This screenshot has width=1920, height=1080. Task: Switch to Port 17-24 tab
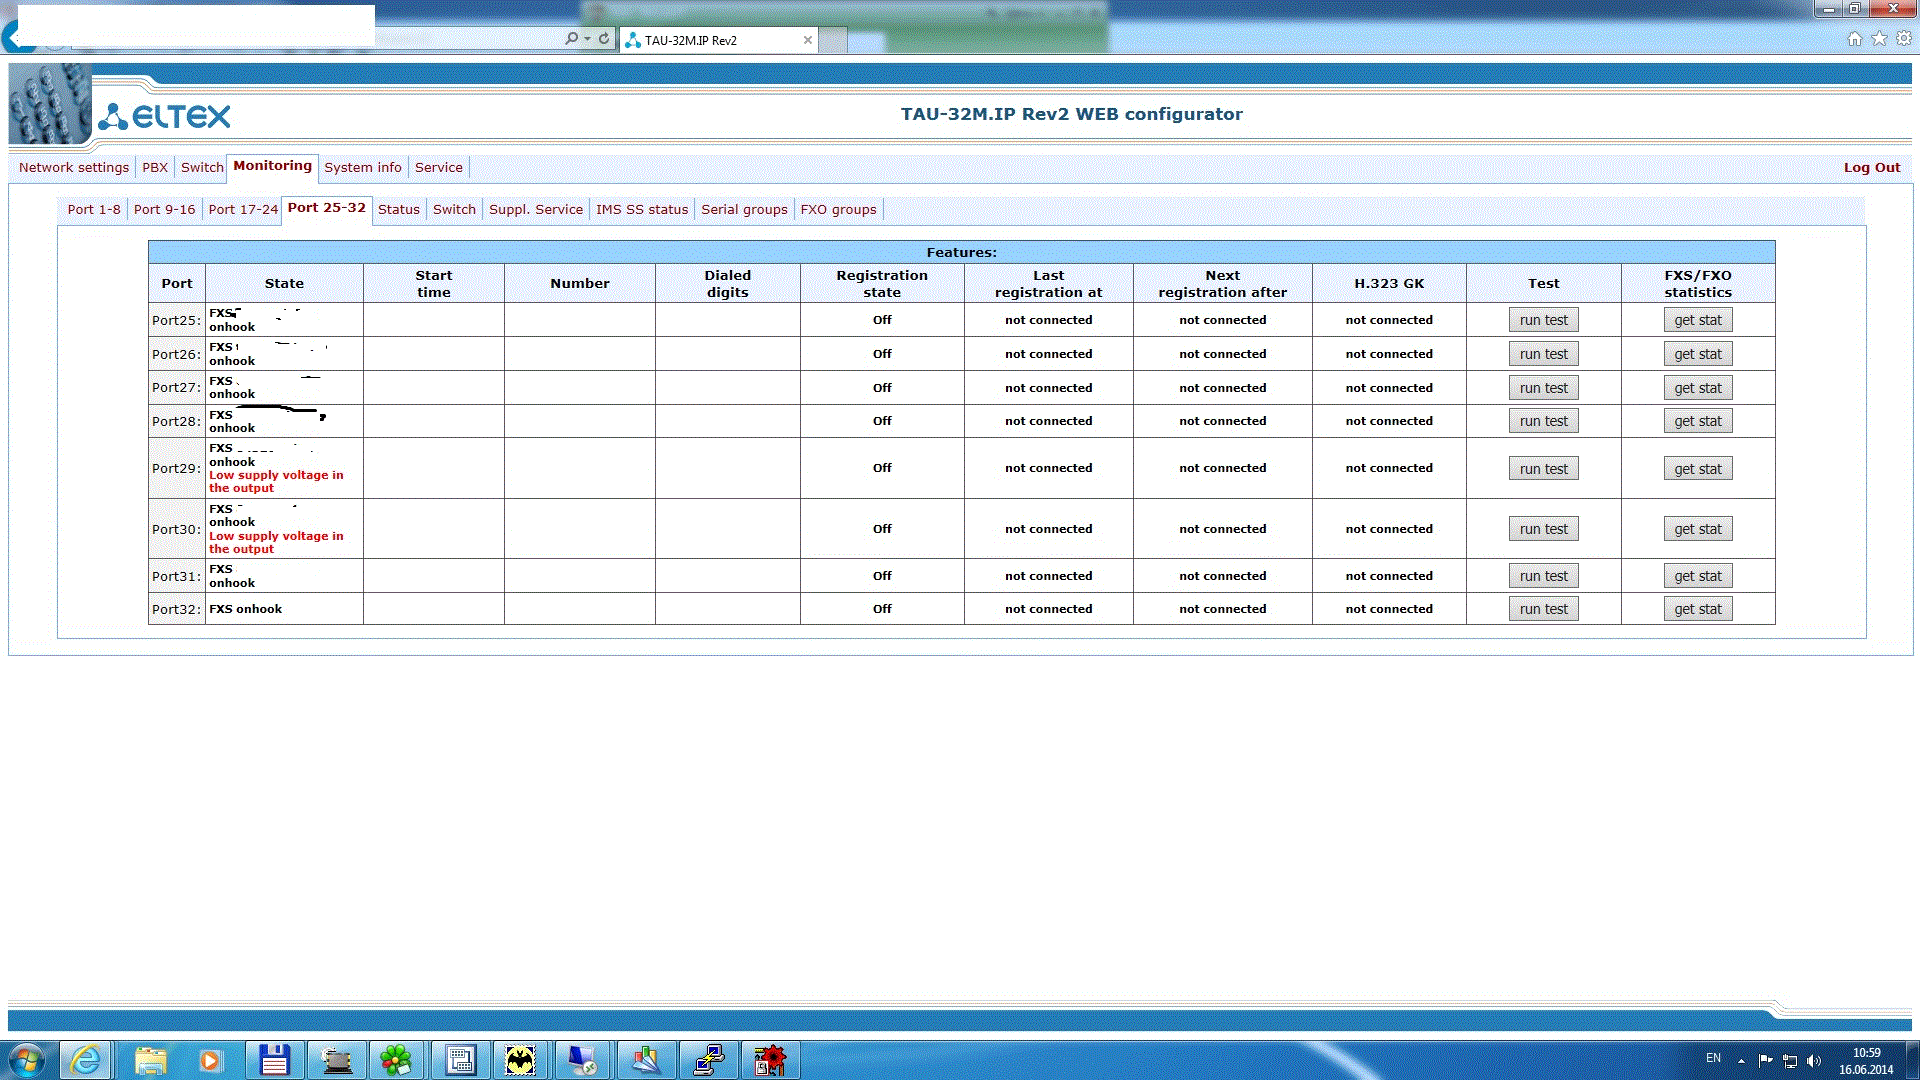point(243,209)
